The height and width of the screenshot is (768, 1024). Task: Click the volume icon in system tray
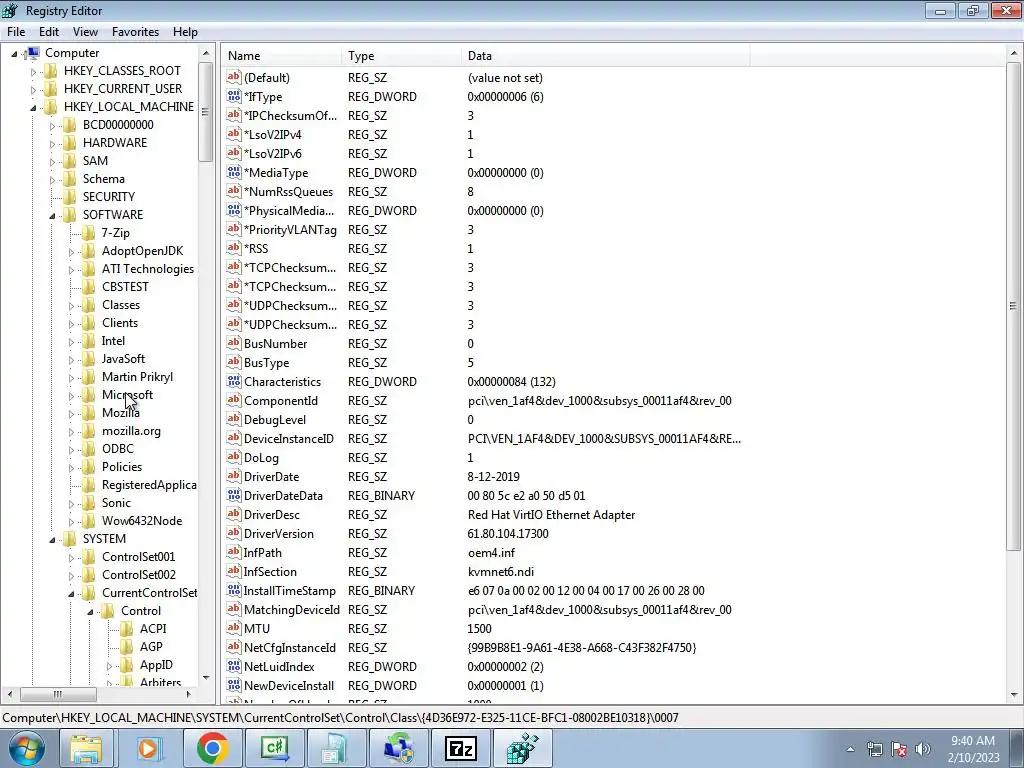[x=923, y=749]
